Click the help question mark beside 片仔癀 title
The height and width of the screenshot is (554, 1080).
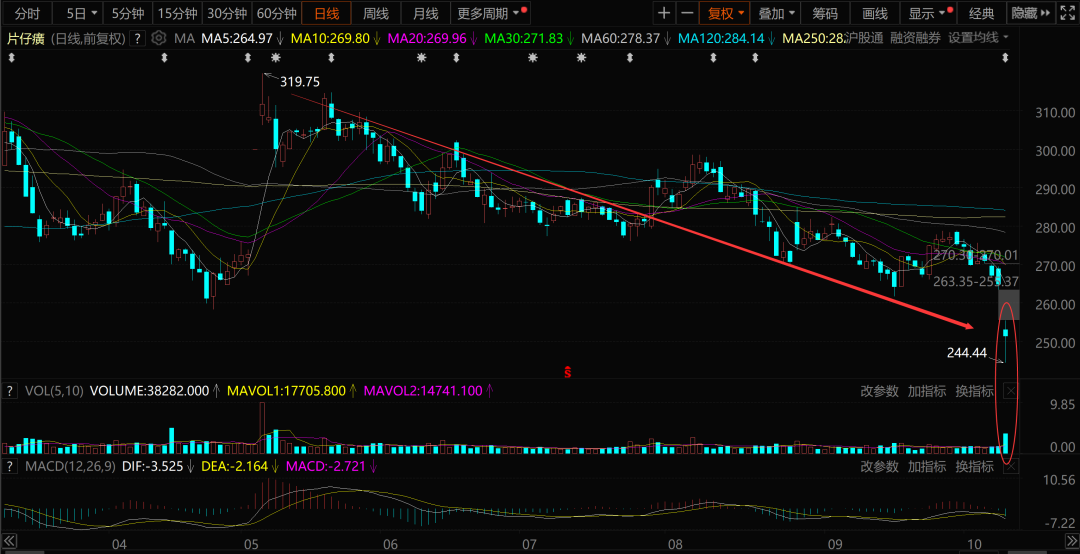(x=138, y=39)
